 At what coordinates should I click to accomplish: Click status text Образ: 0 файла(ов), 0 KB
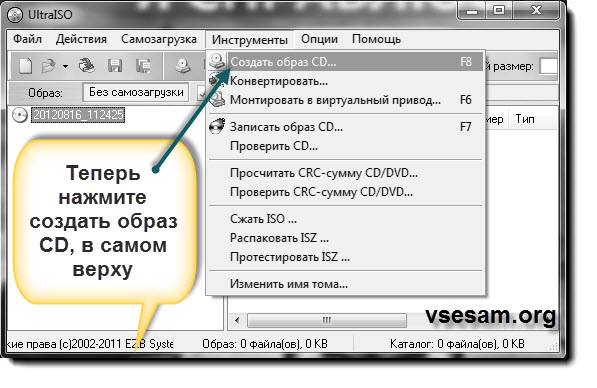(x=265, y=344)
